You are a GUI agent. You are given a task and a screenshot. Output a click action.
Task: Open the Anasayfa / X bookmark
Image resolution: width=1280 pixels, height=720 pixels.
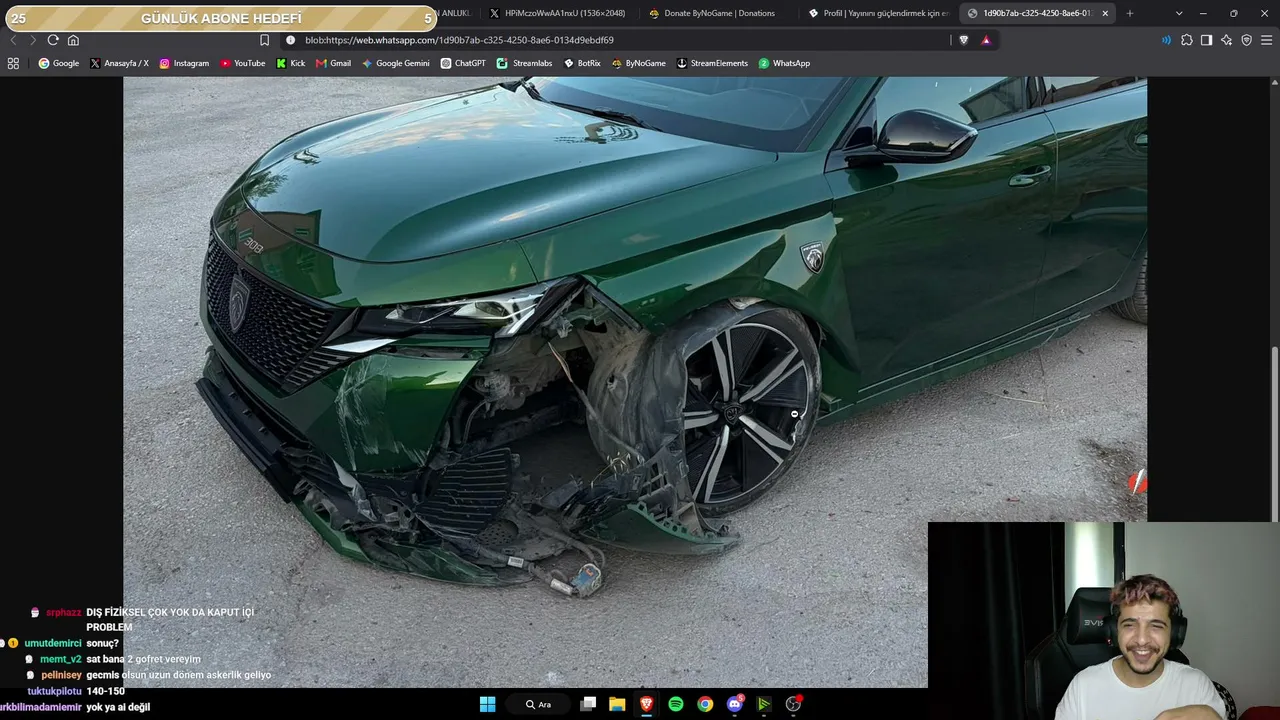[119, 63]
